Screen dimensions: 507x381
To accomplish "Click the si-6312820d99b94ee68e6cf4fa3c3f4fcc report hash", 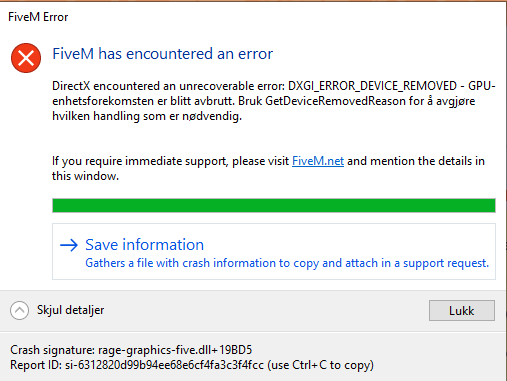I will [164, 365].
